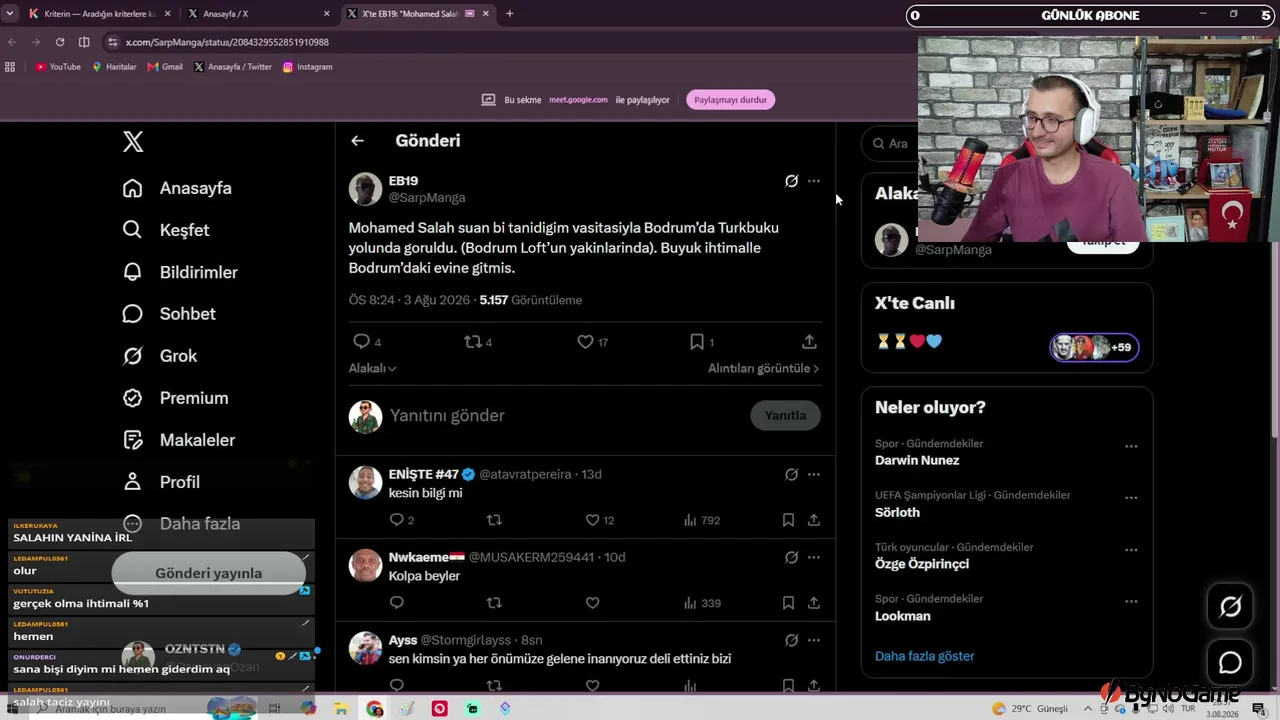Click the Yanıtını gönder reply field
This screenshot has width=1280, height=720.
tap(563, 415)
